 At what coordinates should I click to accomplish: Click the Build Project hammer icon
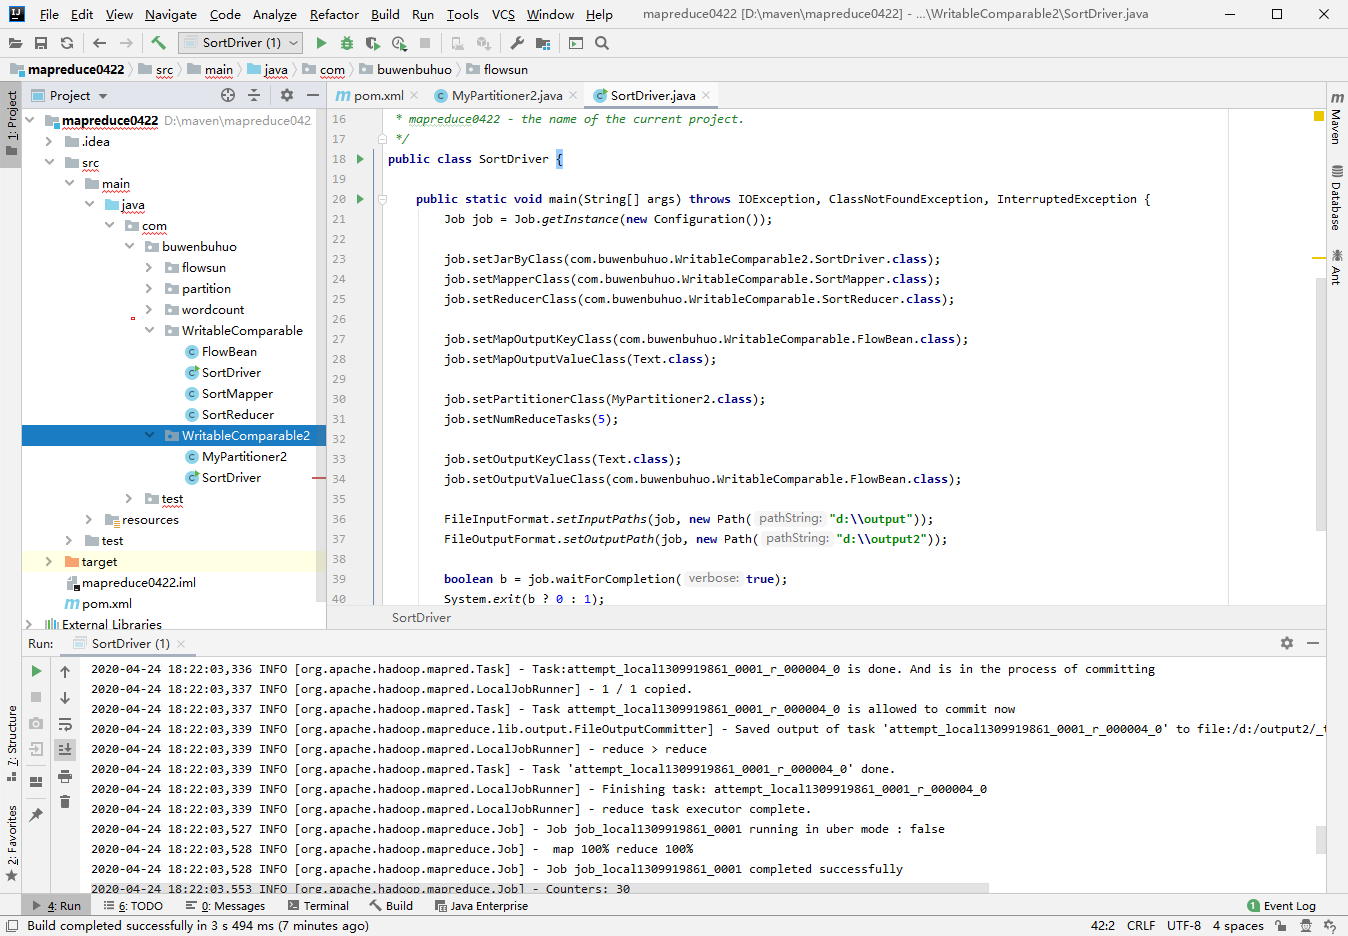tap(158, 43)
